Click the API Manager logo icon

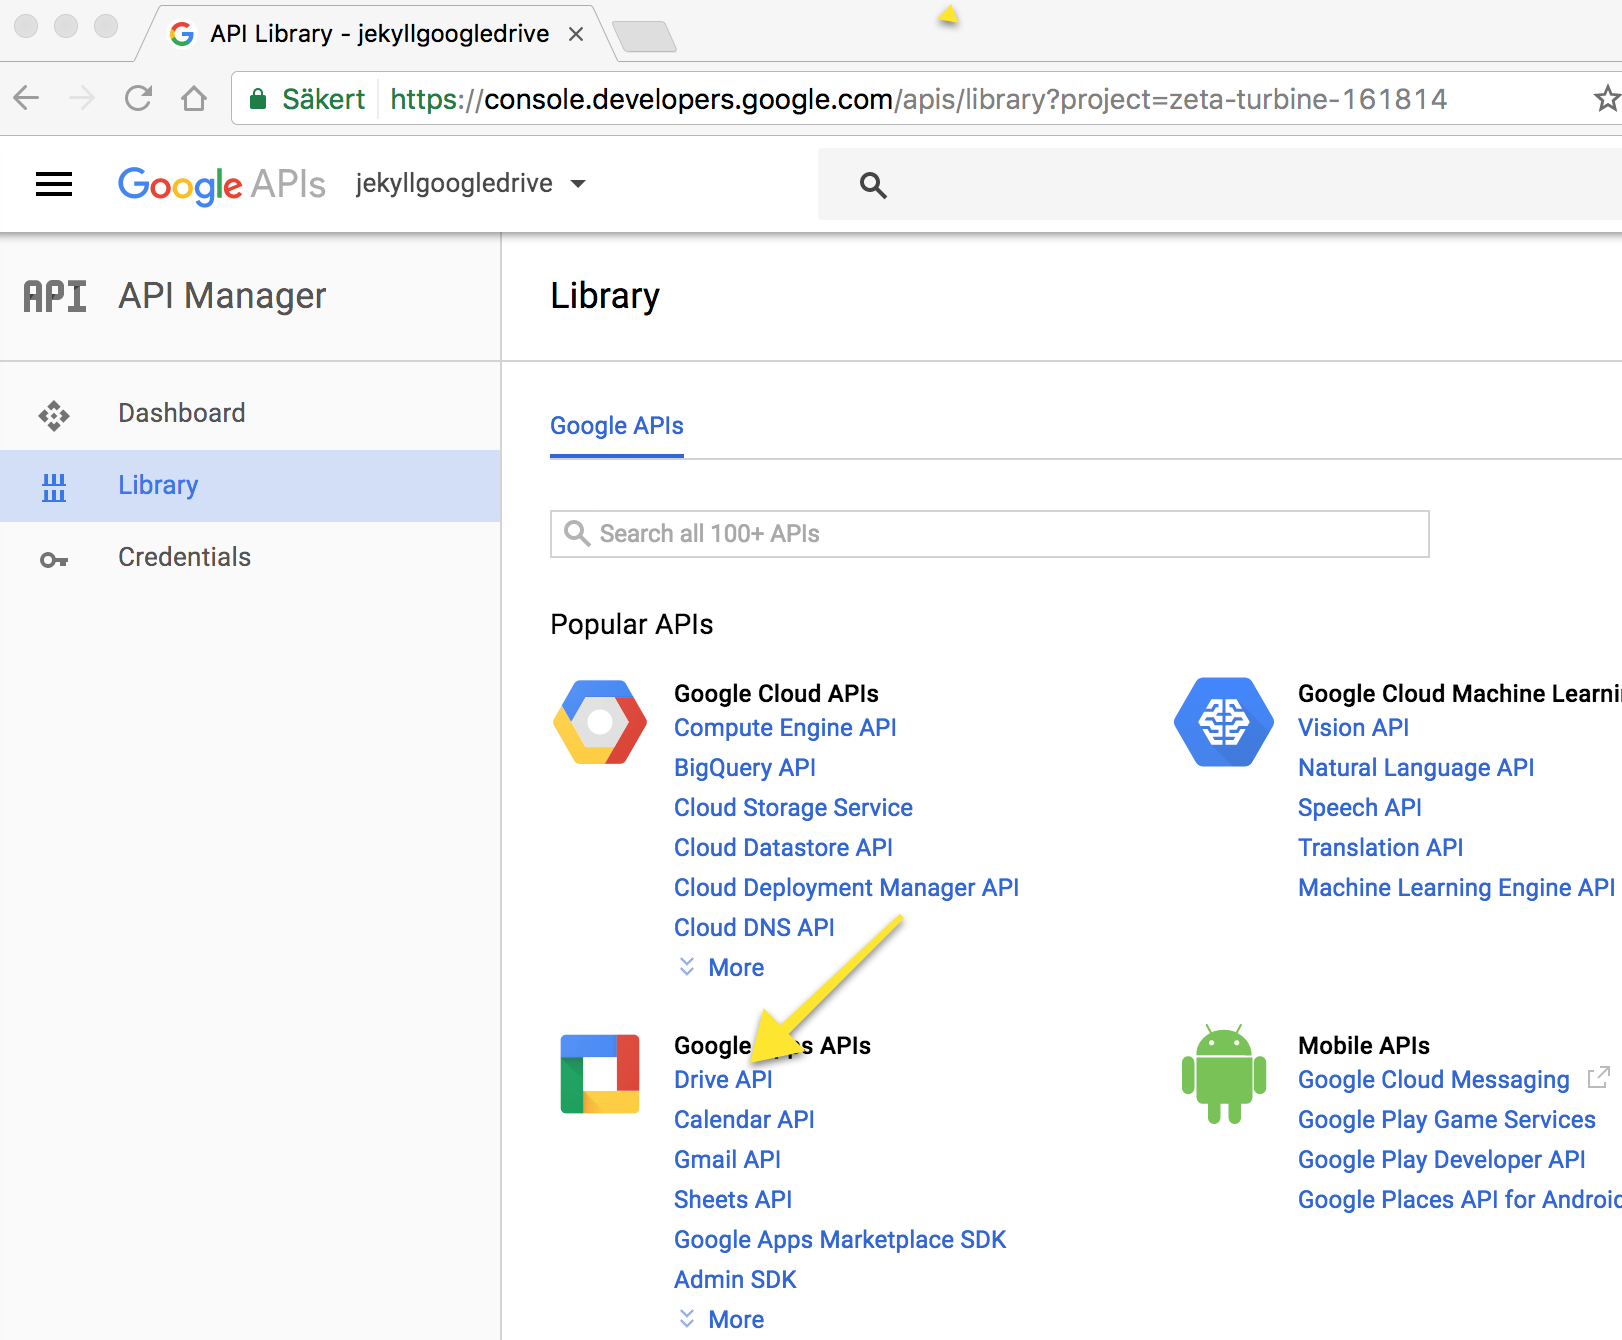pyautogui.click(x=55, y=296)
